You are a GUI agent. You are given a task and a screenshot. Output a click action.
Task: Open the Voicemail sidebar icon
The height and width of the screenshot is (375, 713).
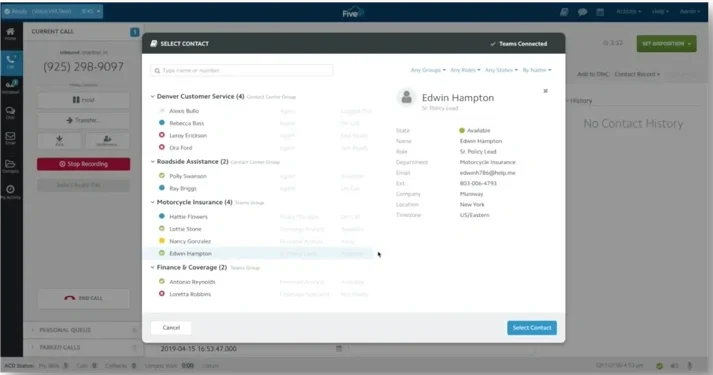[10, 86]
